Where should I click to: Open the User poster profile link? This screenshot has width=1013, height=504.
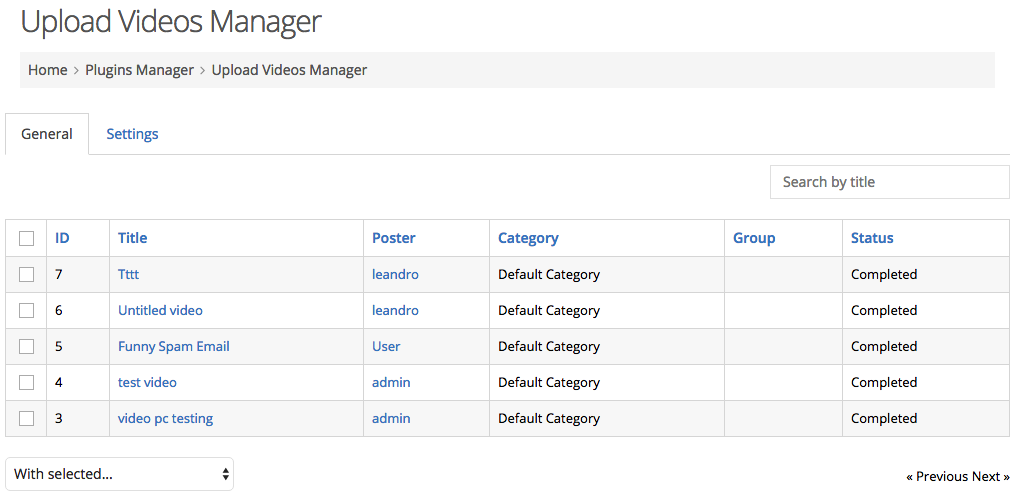pyautogui.click(x=386, y=347)
